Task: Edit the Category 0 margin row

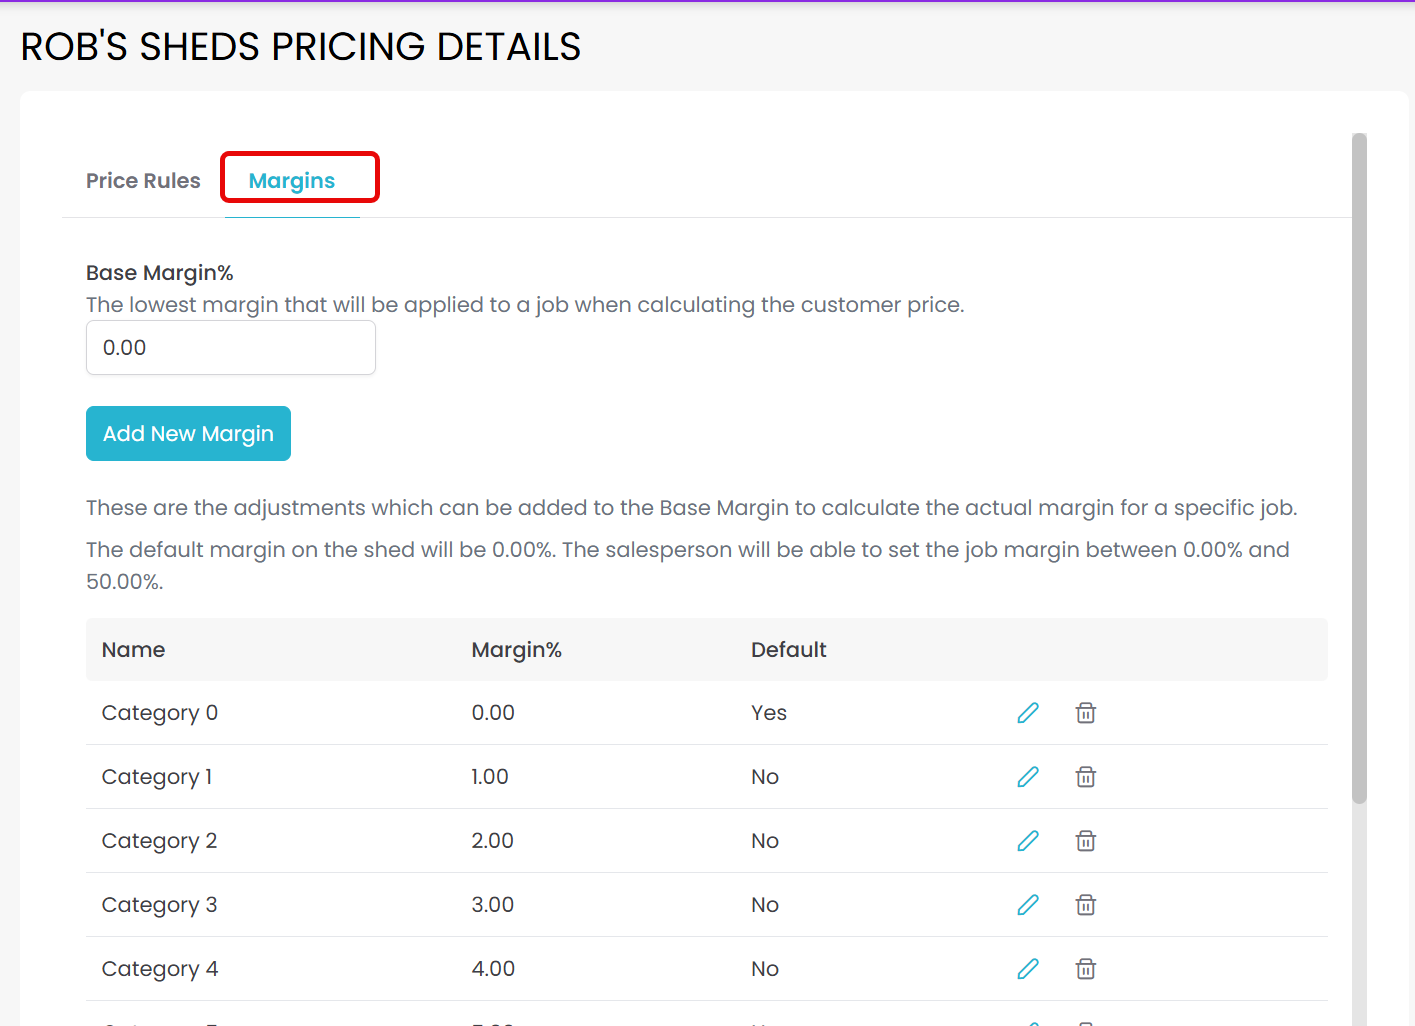Action: pos(1028,713)
